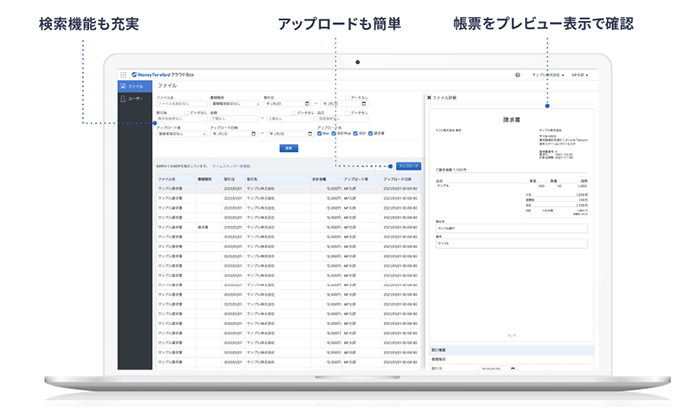Open calendar for アップロード日時 start date
The width and height of the screenshot is (700, 409).
click(x=256, y=133)
